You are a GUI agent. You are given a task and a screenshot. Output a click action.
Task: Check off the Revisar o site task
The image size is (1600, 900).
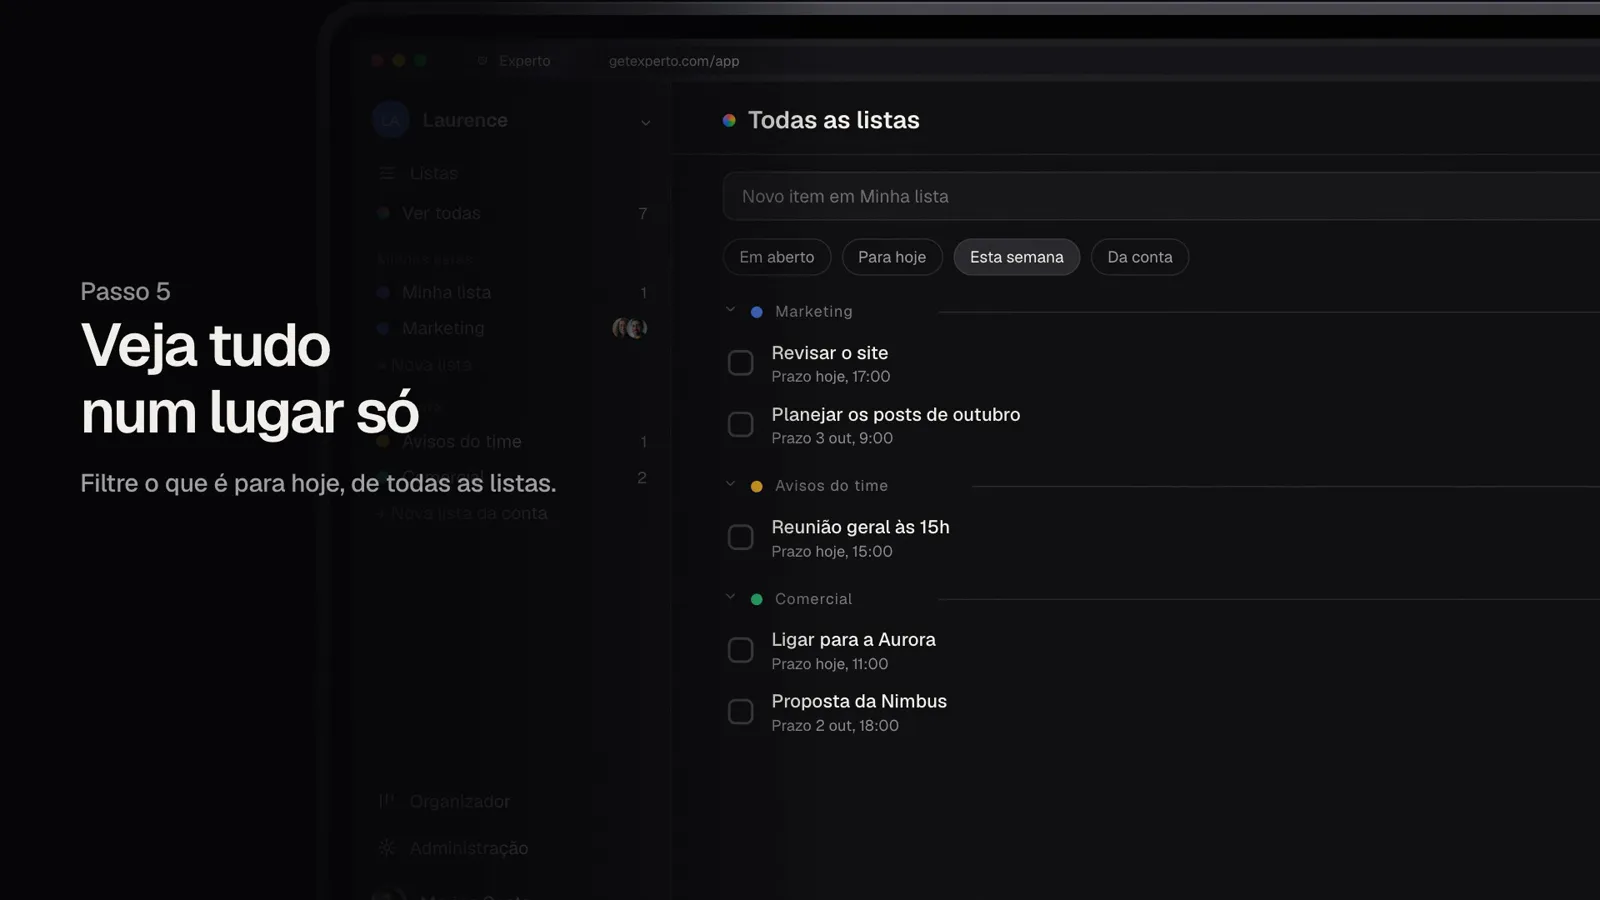pyautogui.click(x=740, y=363)
